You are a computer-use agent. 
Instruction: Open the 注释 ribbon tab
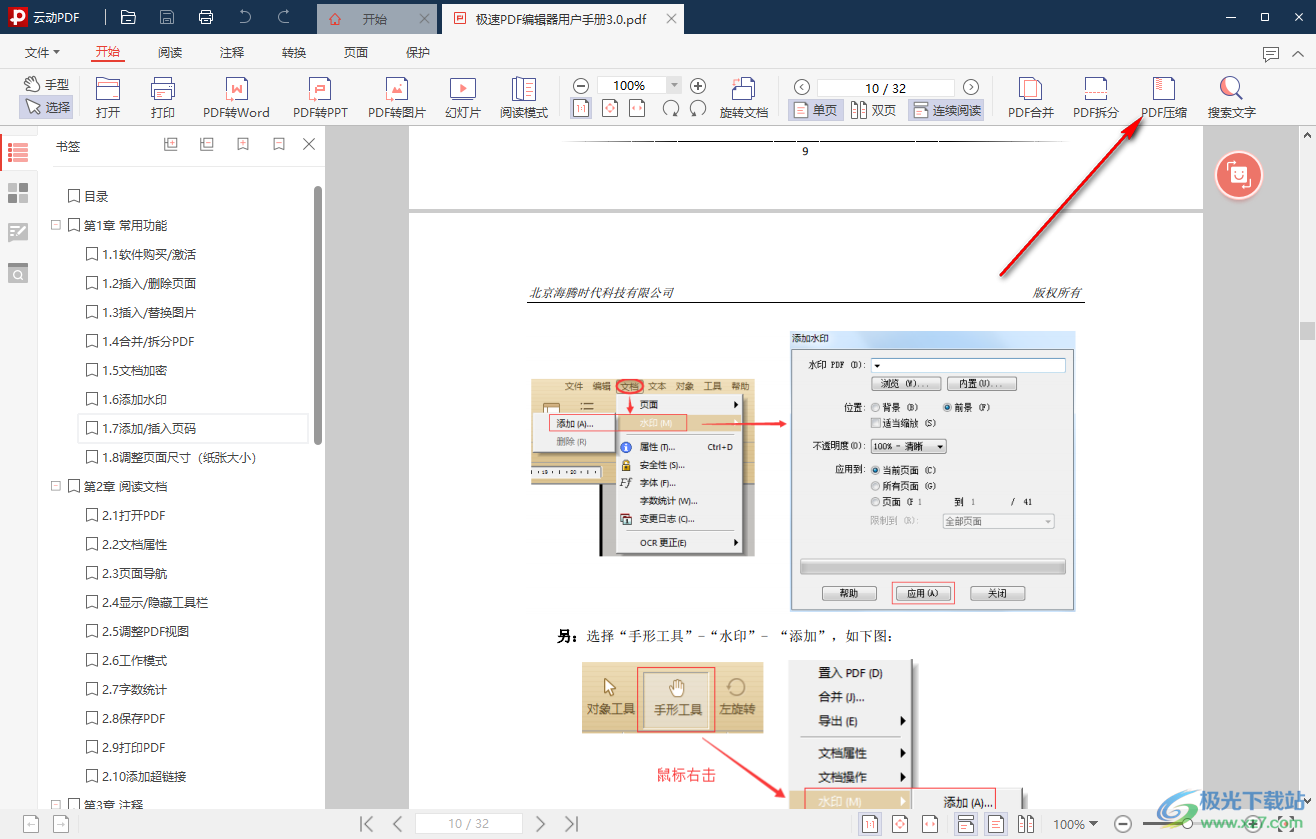pos(232,53)
